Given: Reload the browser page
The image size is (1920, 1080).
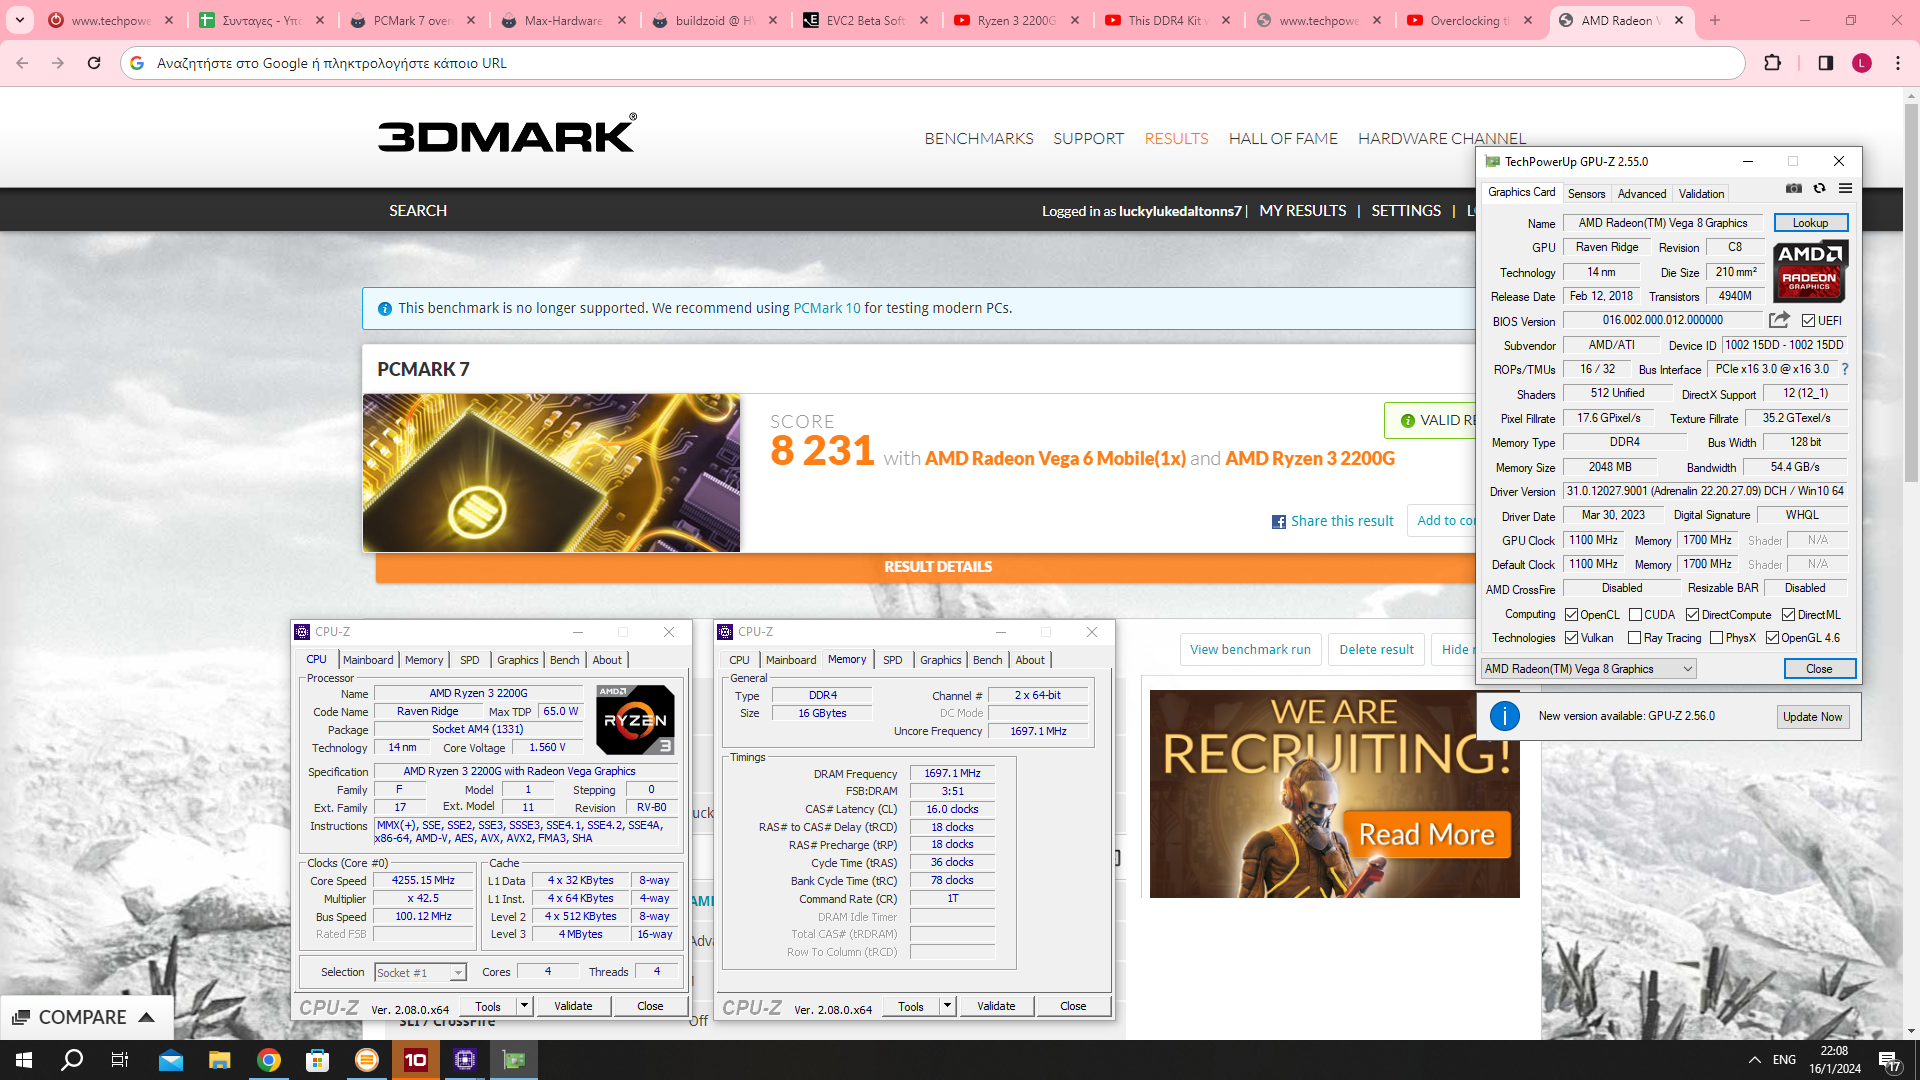Looking at the screenshot, I should coord(94,63).
